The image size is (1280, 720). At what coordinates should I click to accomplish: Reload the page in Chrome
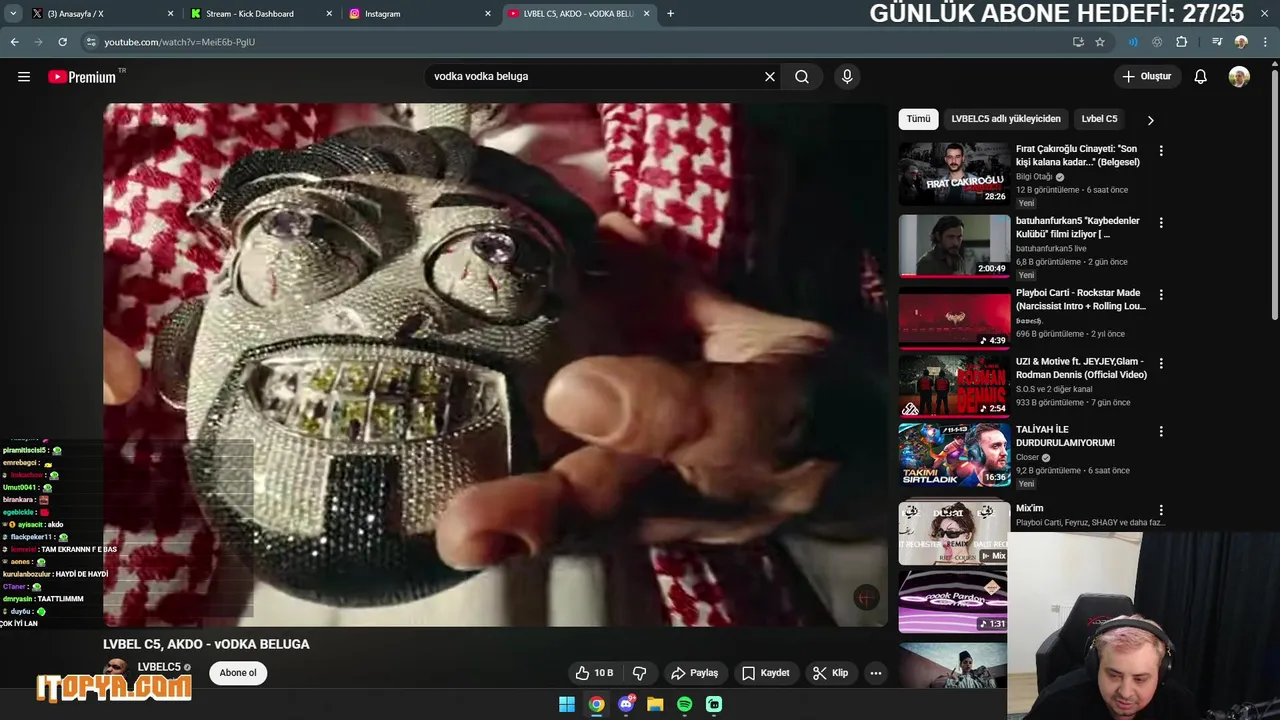(62, 42)
